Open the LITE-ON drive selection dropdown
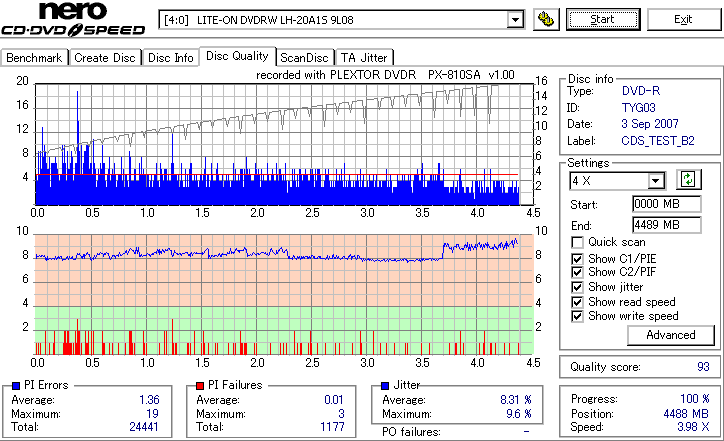 click(x=515, y=20)
